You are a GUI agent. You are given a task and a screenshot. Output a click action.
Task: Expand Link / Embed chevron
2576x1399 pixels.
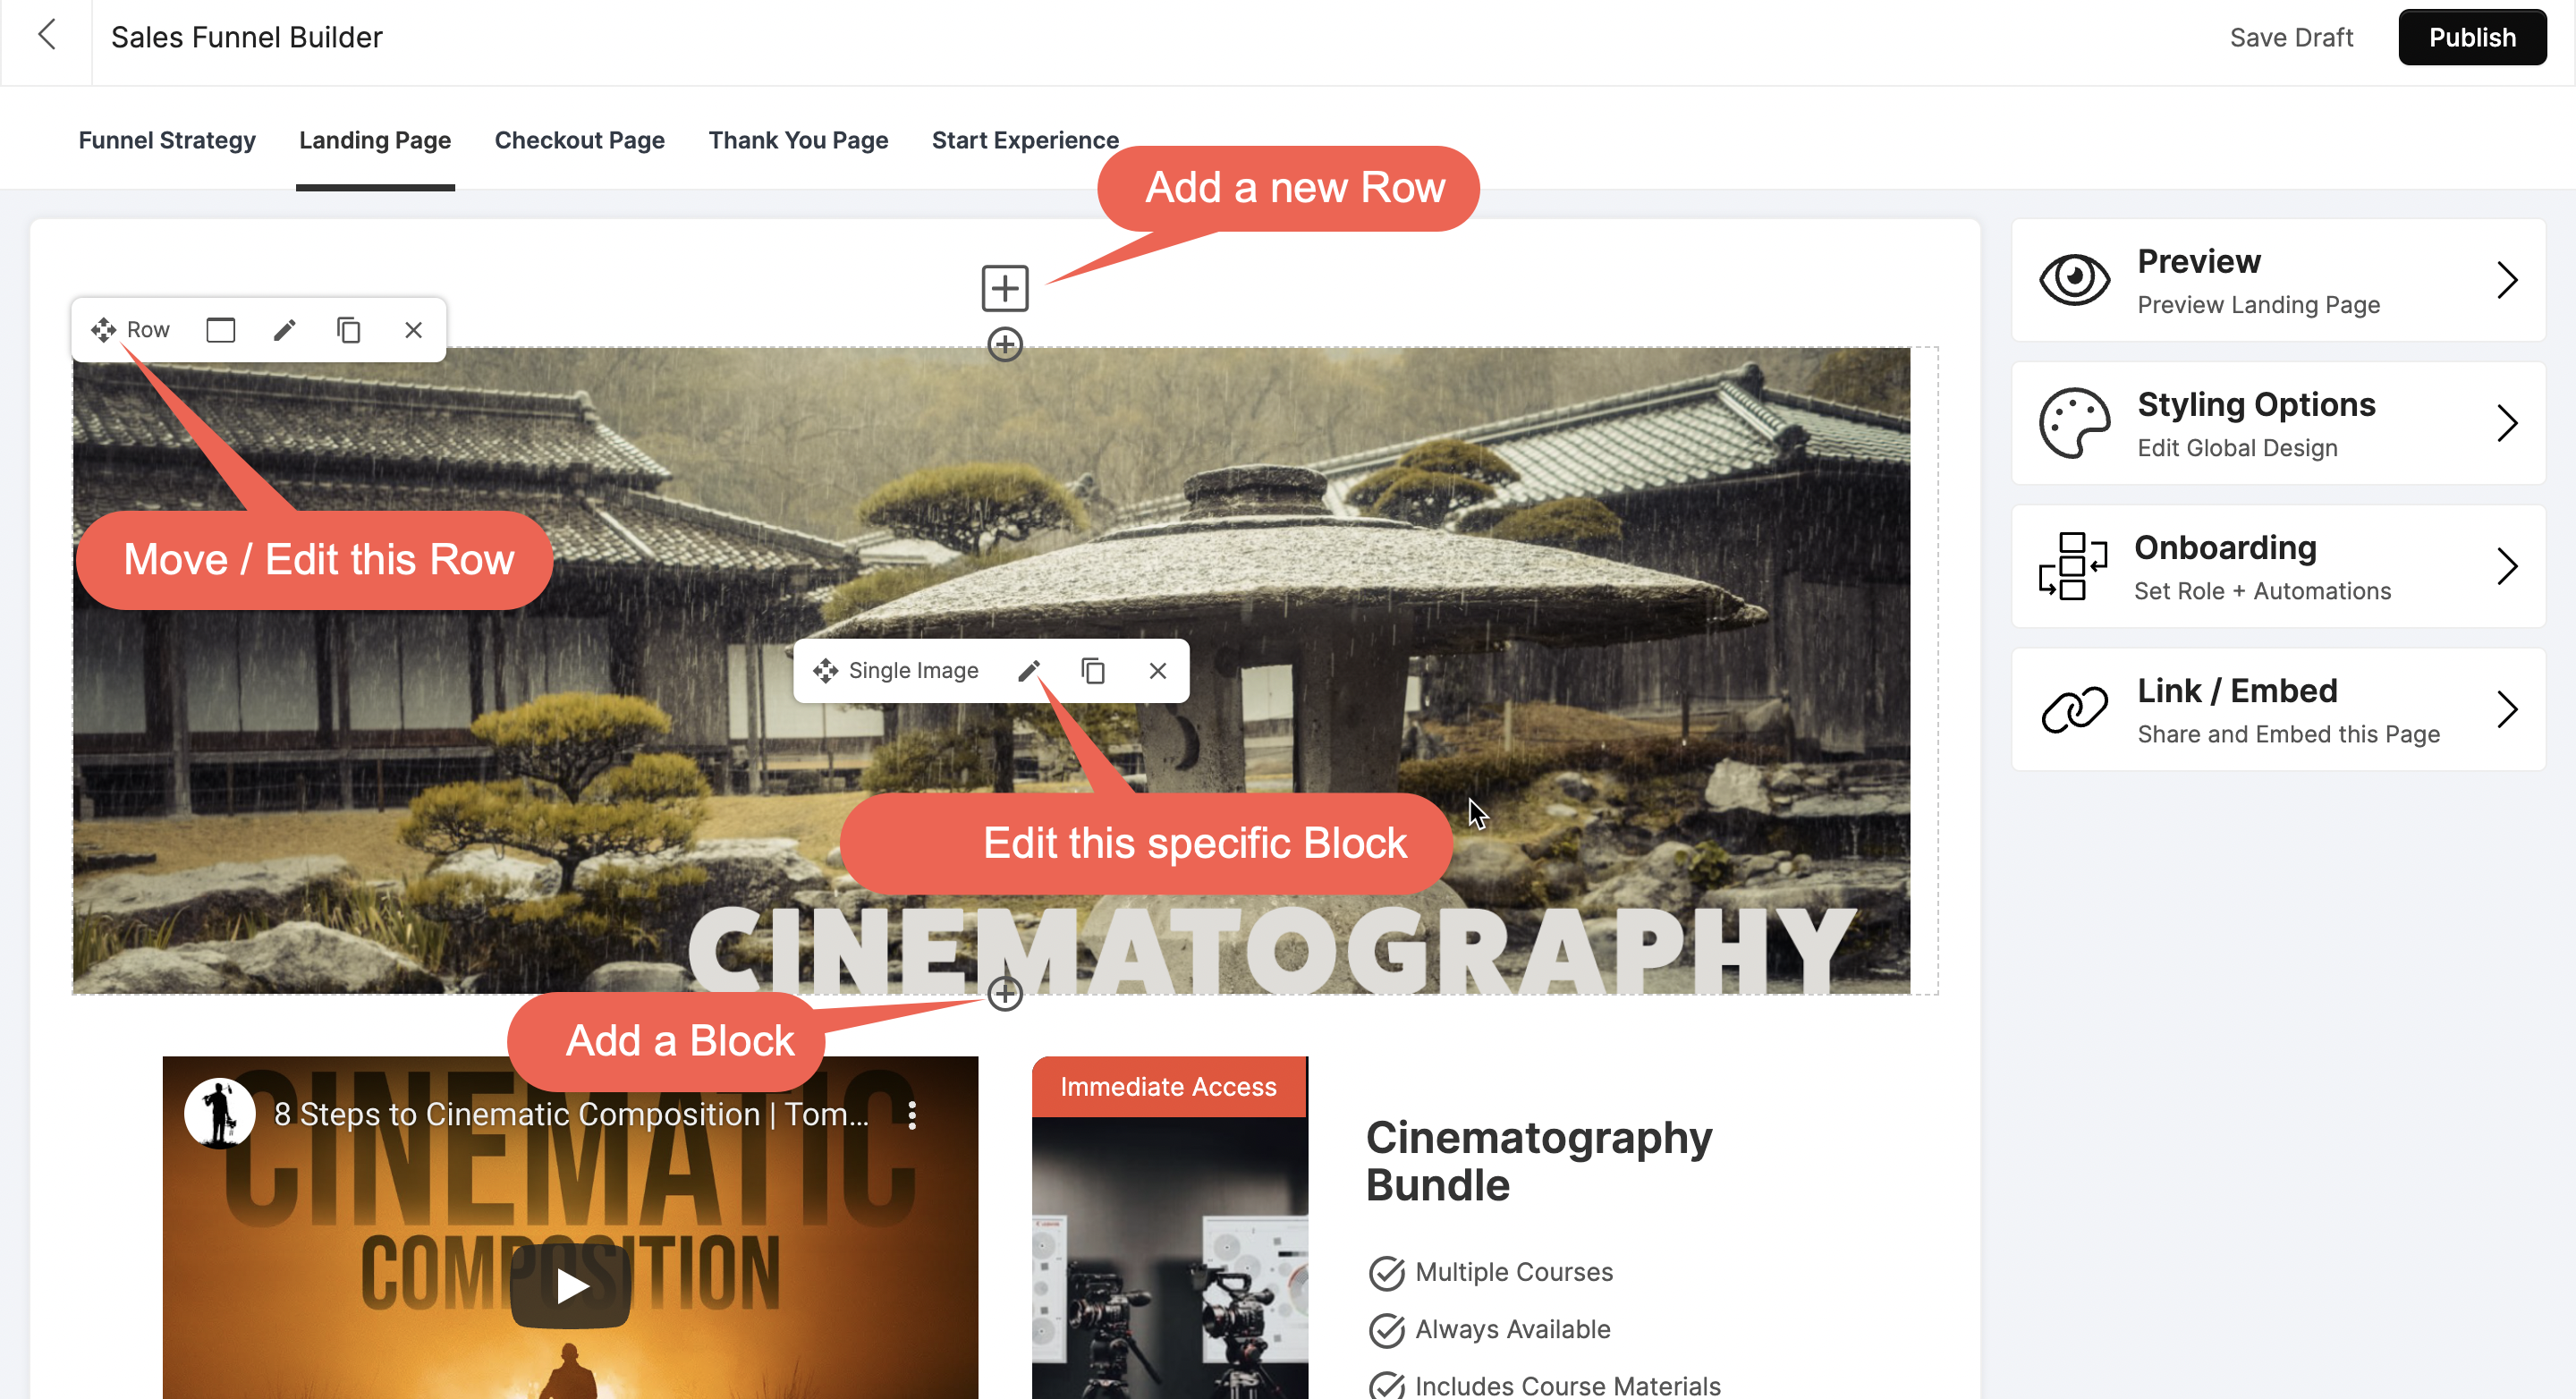point(2507,710)
